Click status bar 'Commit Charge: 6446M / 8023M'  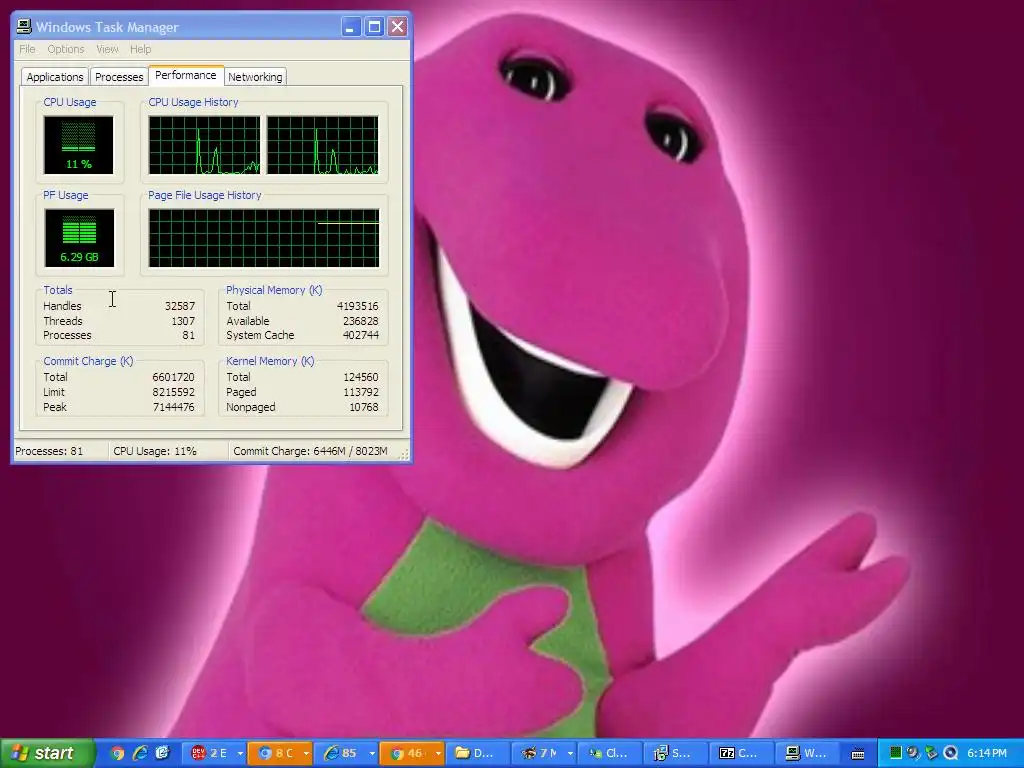pos(310,451)
